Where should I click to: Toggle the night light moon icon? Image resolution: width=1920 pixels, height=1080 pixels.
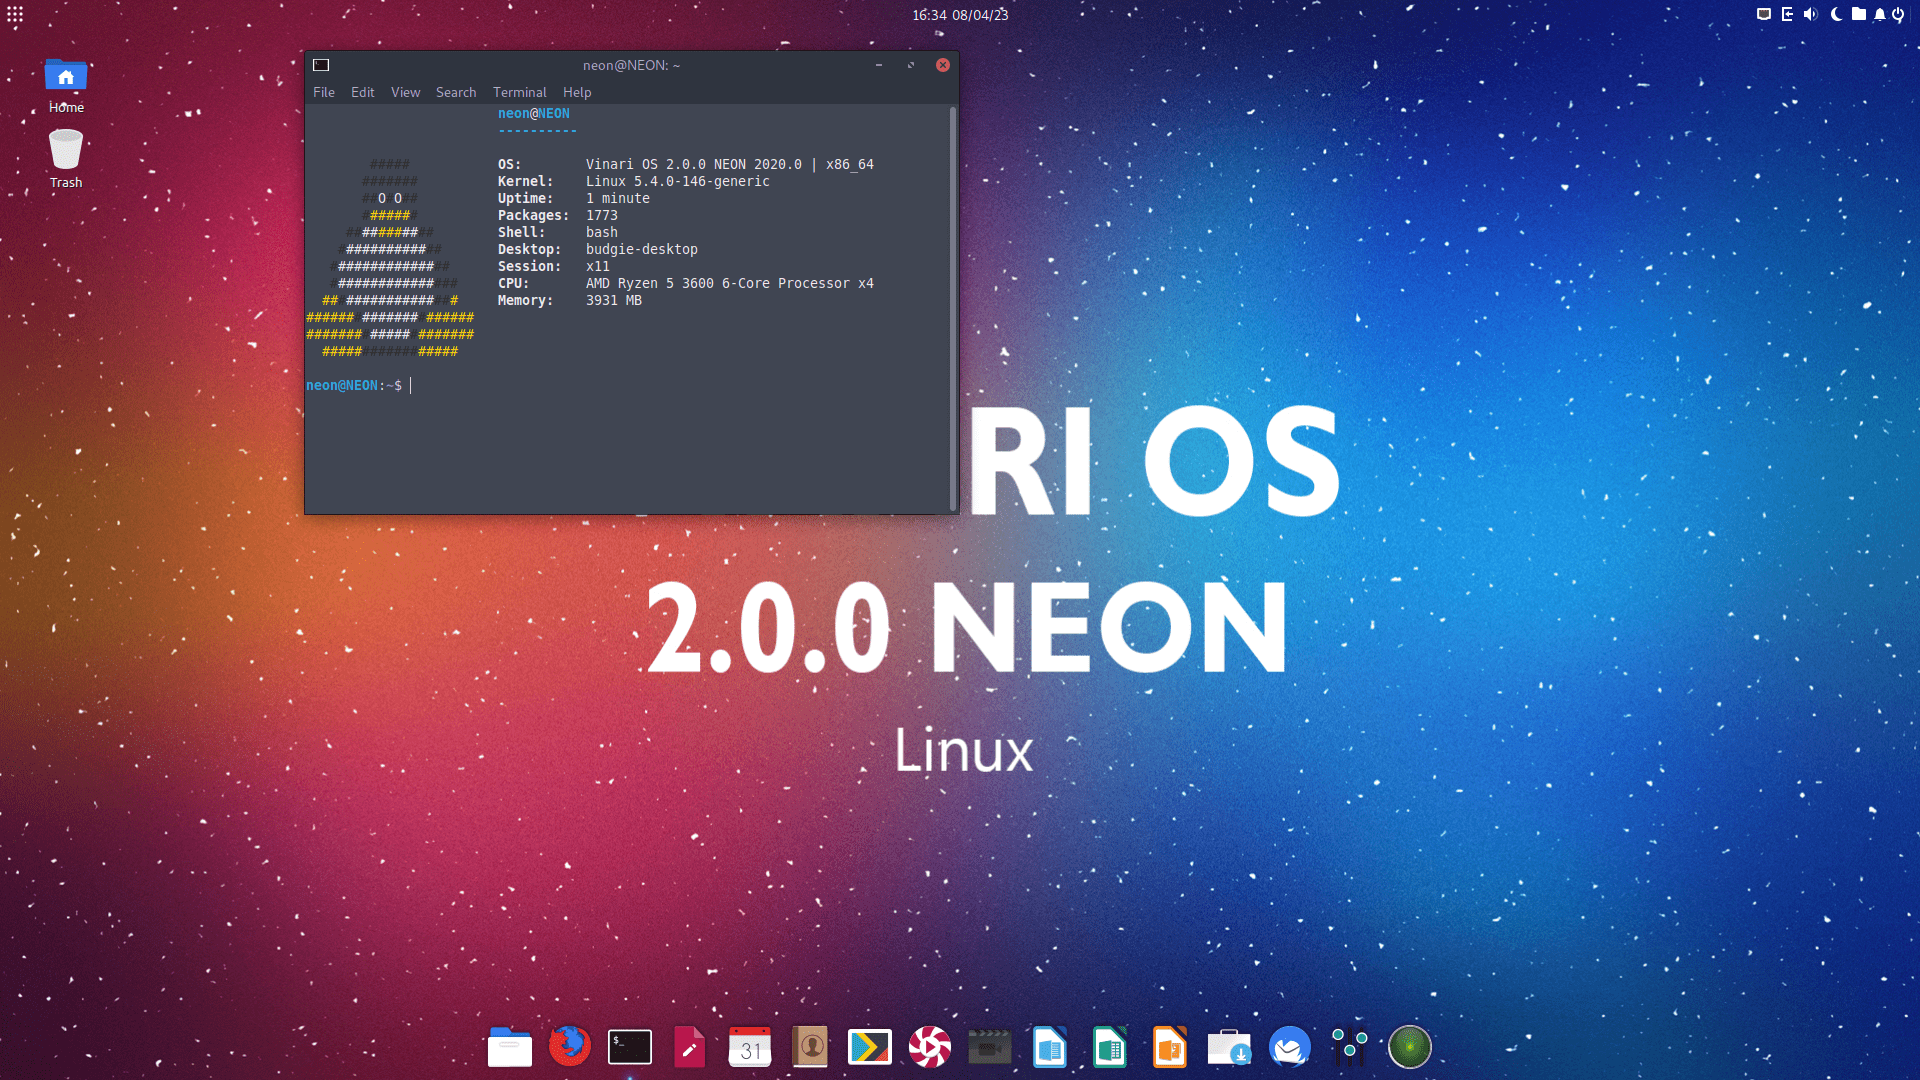(x=1836, y=14)
